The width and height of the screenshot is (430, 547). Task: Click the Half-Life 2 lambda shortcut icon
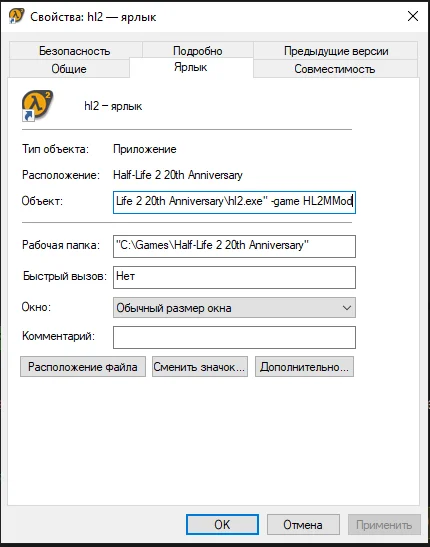[37, 106]
